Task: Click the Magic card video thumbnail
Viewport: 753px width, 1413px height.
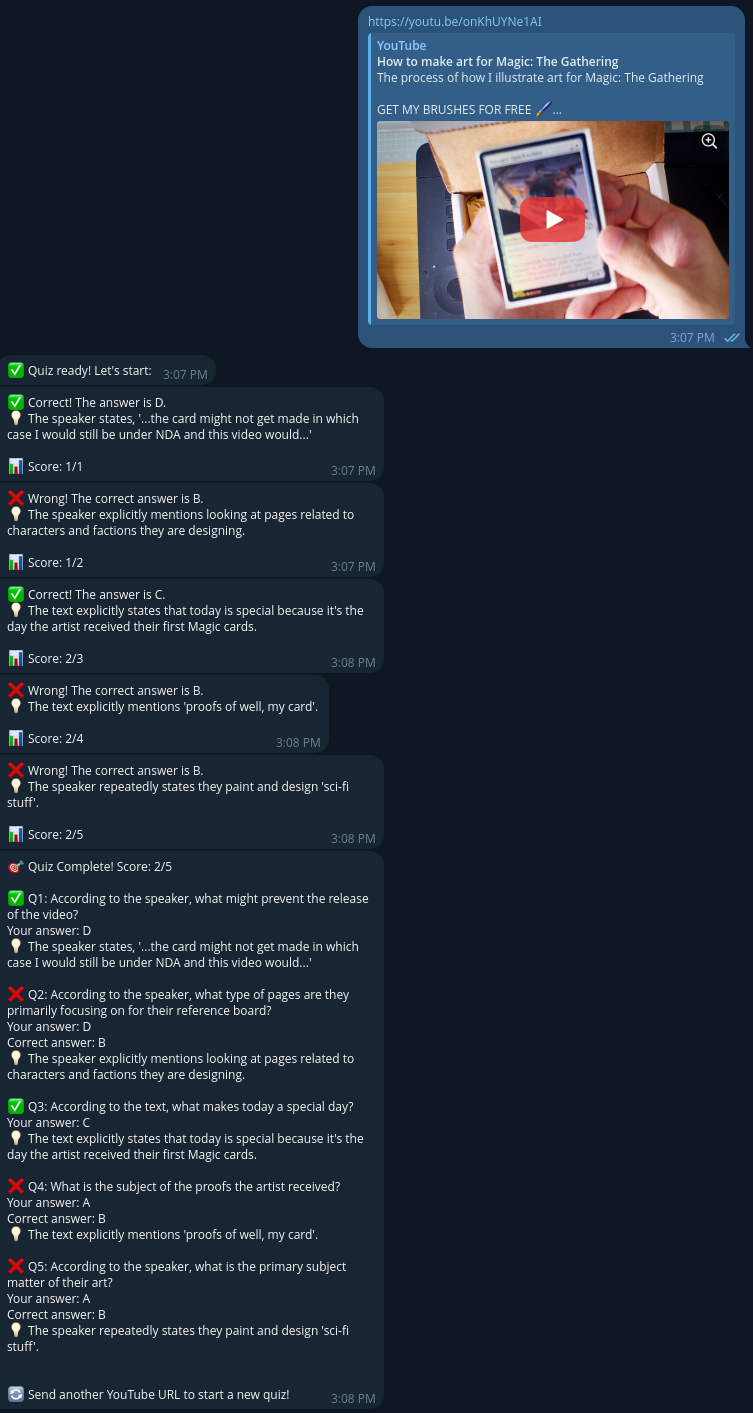Action: (x=552, y=220)
